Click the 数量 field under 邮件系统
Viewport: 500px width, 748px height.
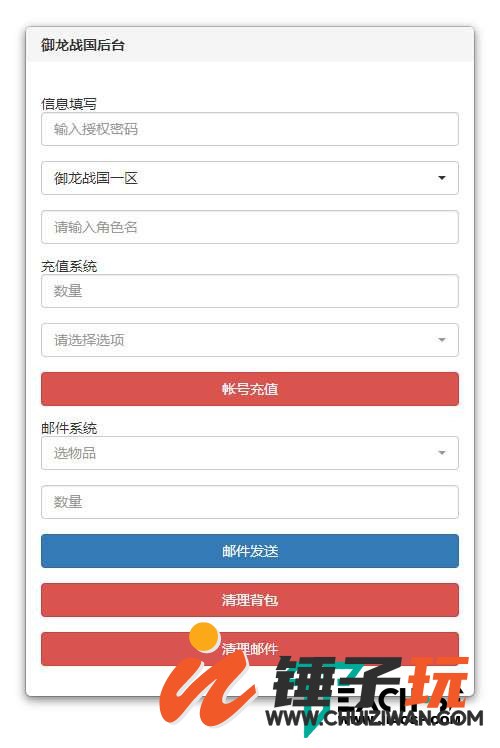click(x=250, y=502)
